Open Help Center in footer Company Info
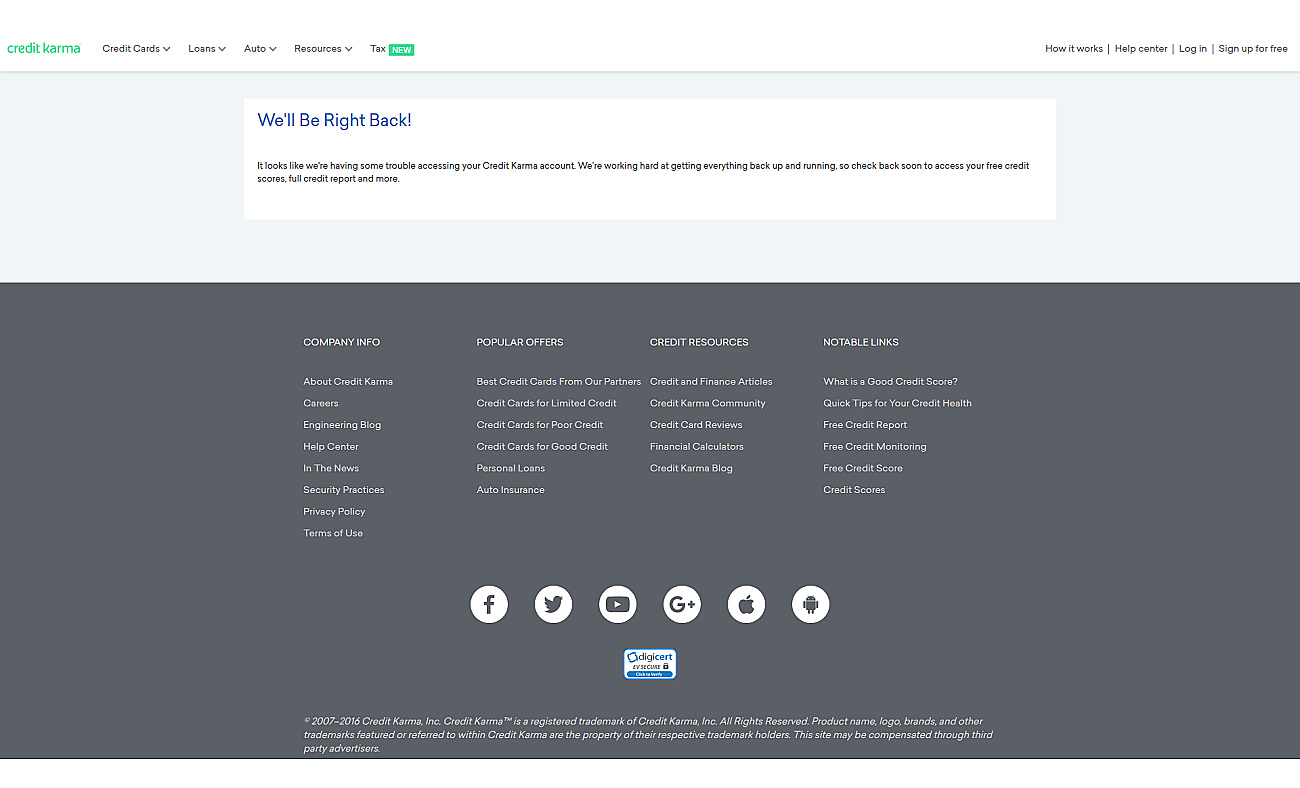Viewport: 1300px width, 788px height. coord(331,447)
